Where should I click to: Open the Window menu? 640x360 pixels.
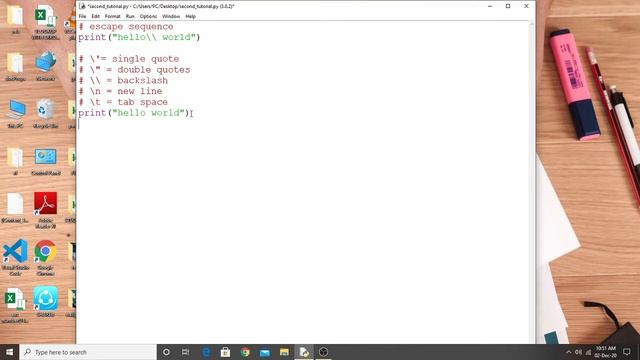[x=171, y=16]
